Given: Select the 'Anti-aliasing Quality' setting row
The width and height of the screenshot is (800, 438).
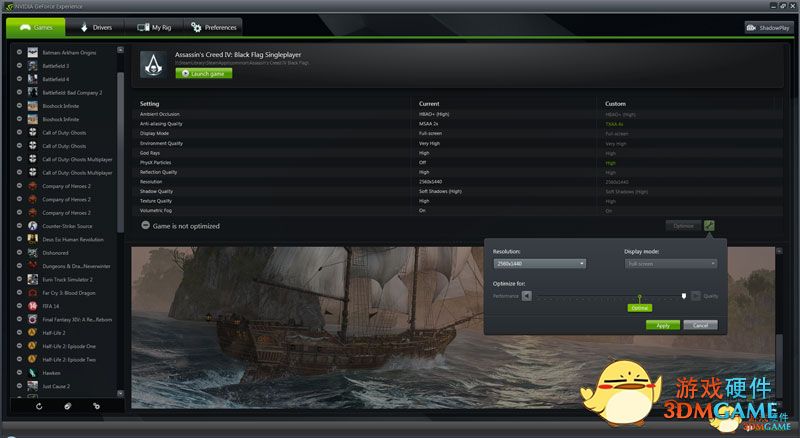Looking at the screenshot, I should pos(457,124).
